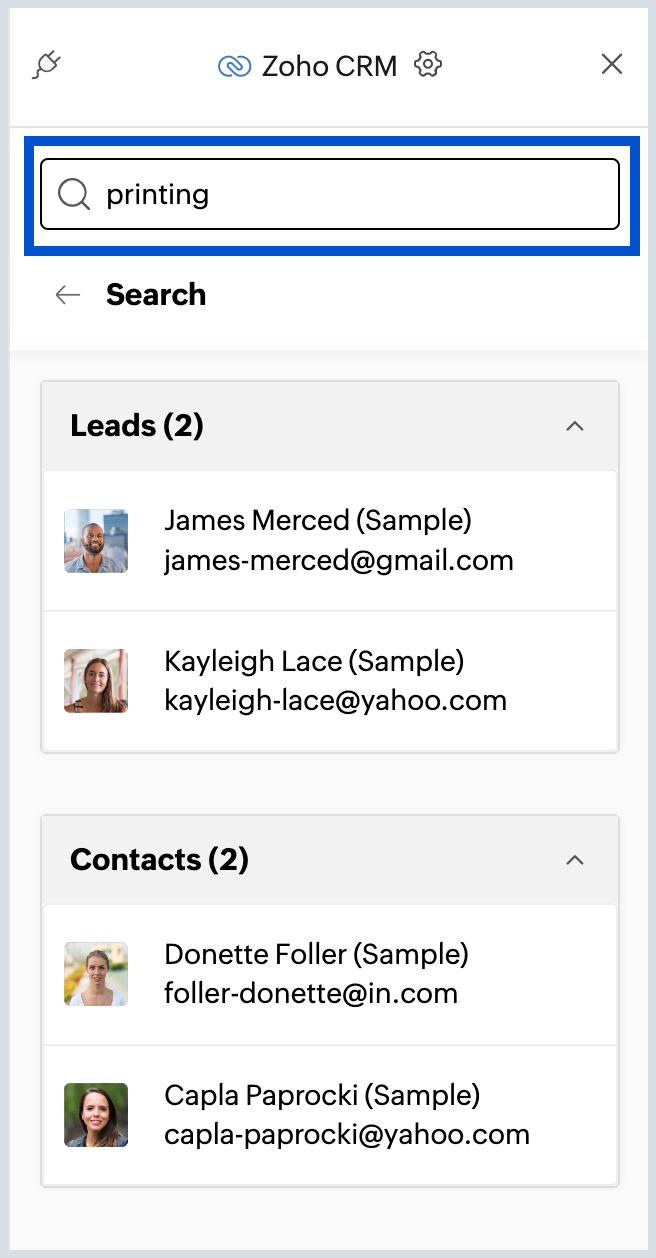Open Capla Paprocki (Sample) contact
The image size is (656, 1258).
click(330, 1115)
